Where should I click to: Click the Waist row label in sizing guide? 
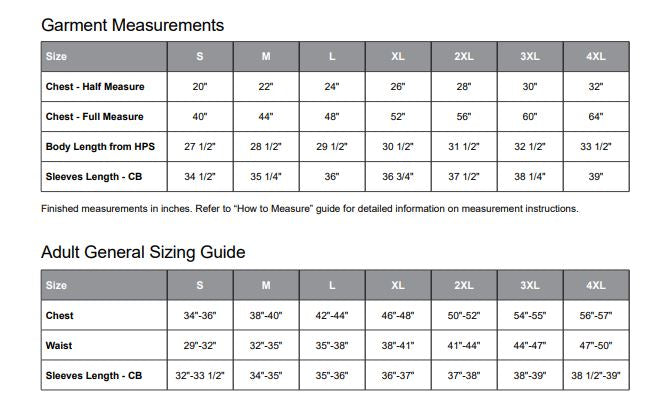coord(59,345)
